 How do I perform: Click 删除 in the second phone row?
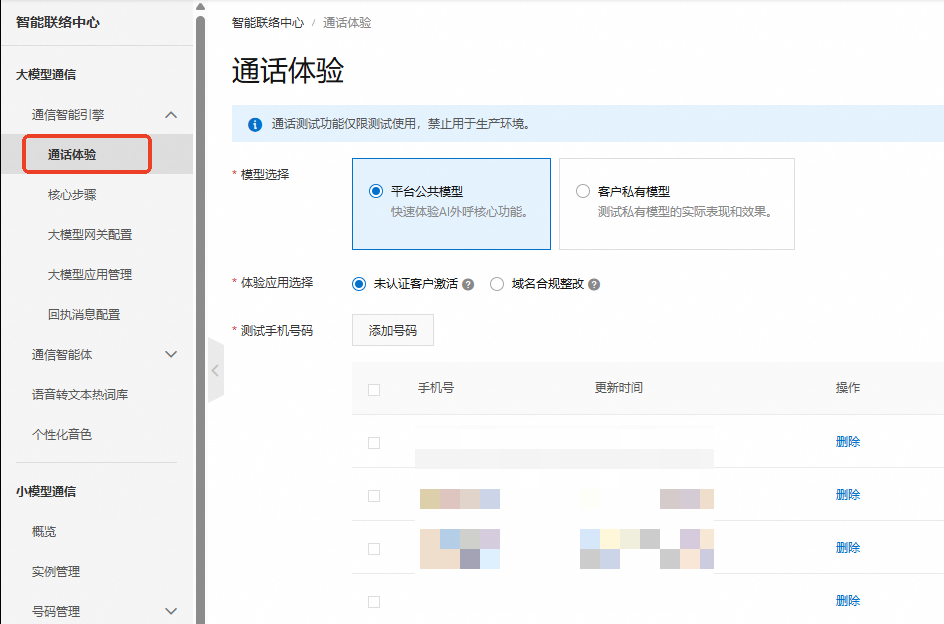point(848,495)
